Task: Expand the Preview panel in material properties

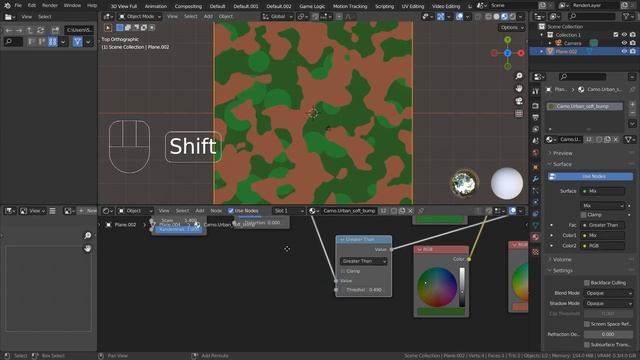Action: (562, 153)
